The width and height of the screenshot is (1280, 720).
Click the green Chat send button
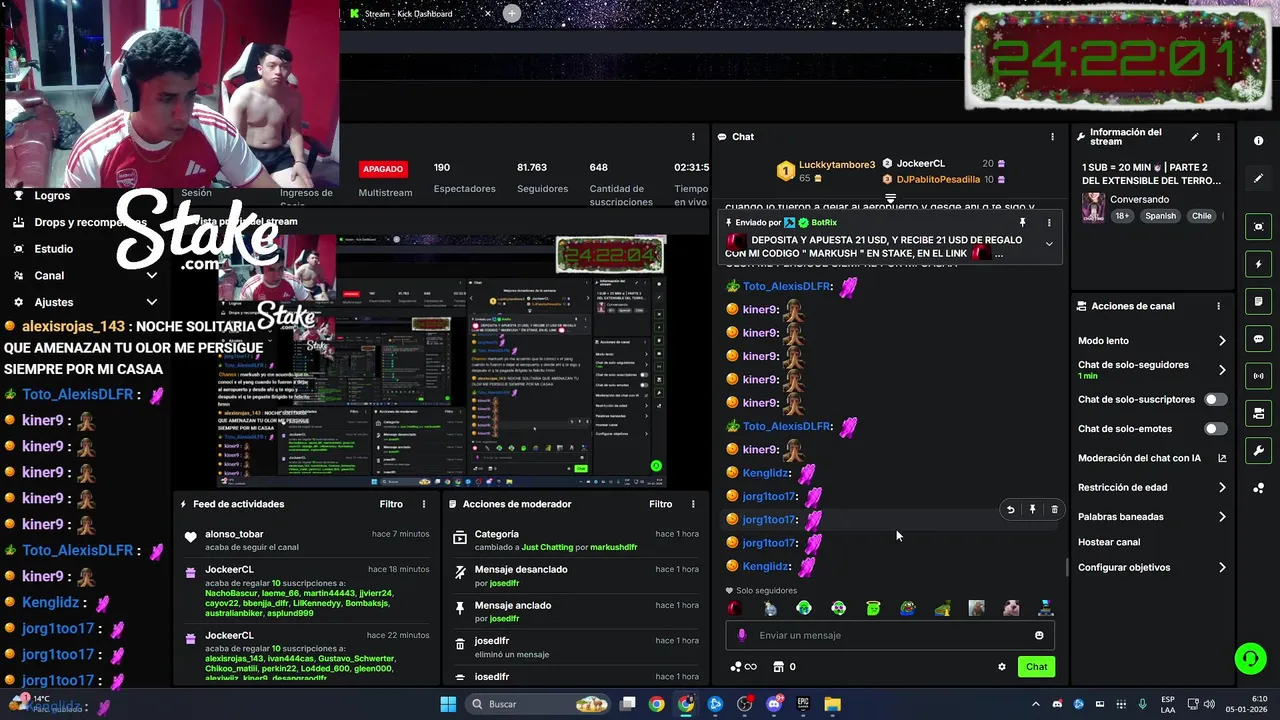[1036, 667]
